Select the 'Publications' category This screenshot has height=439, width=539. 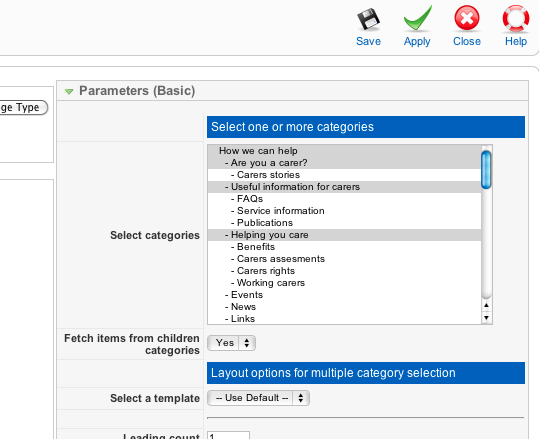pos(344,223)
